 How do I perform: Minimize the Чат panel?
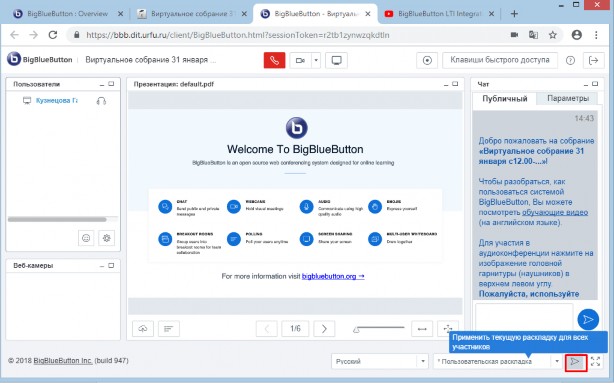[x=586, y=84]
